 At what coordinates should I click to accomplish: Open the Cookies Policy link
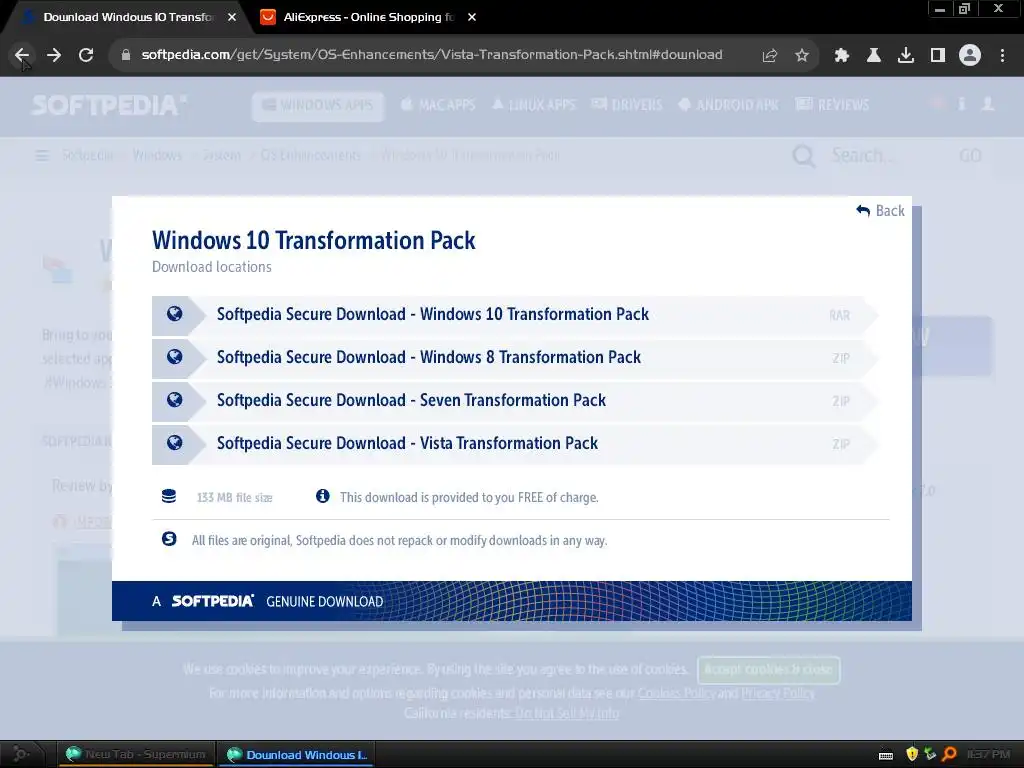click(x=676, y=693)
